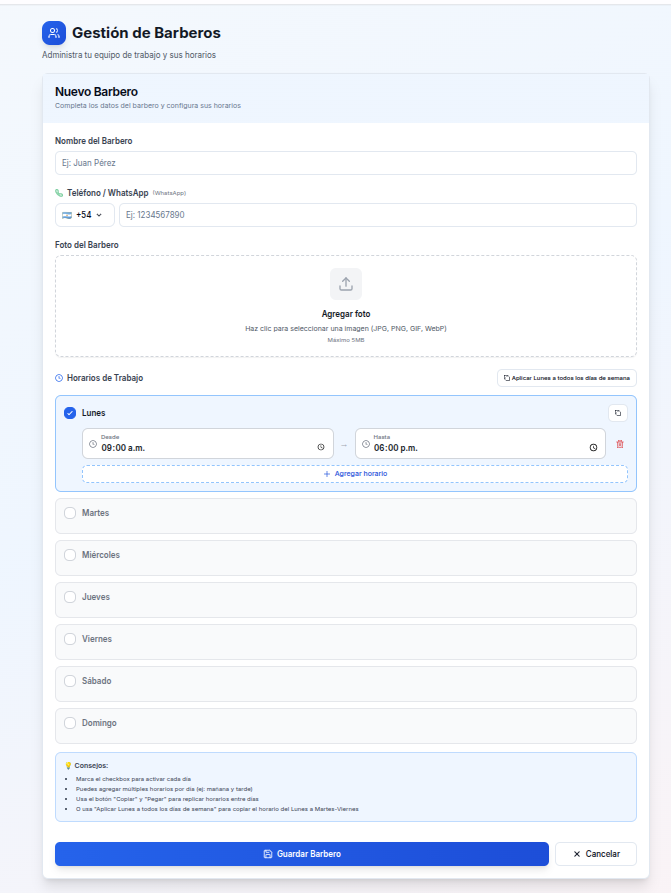
Task: Enable the Jueves day checkbox
Action: (x=69, y=597)
